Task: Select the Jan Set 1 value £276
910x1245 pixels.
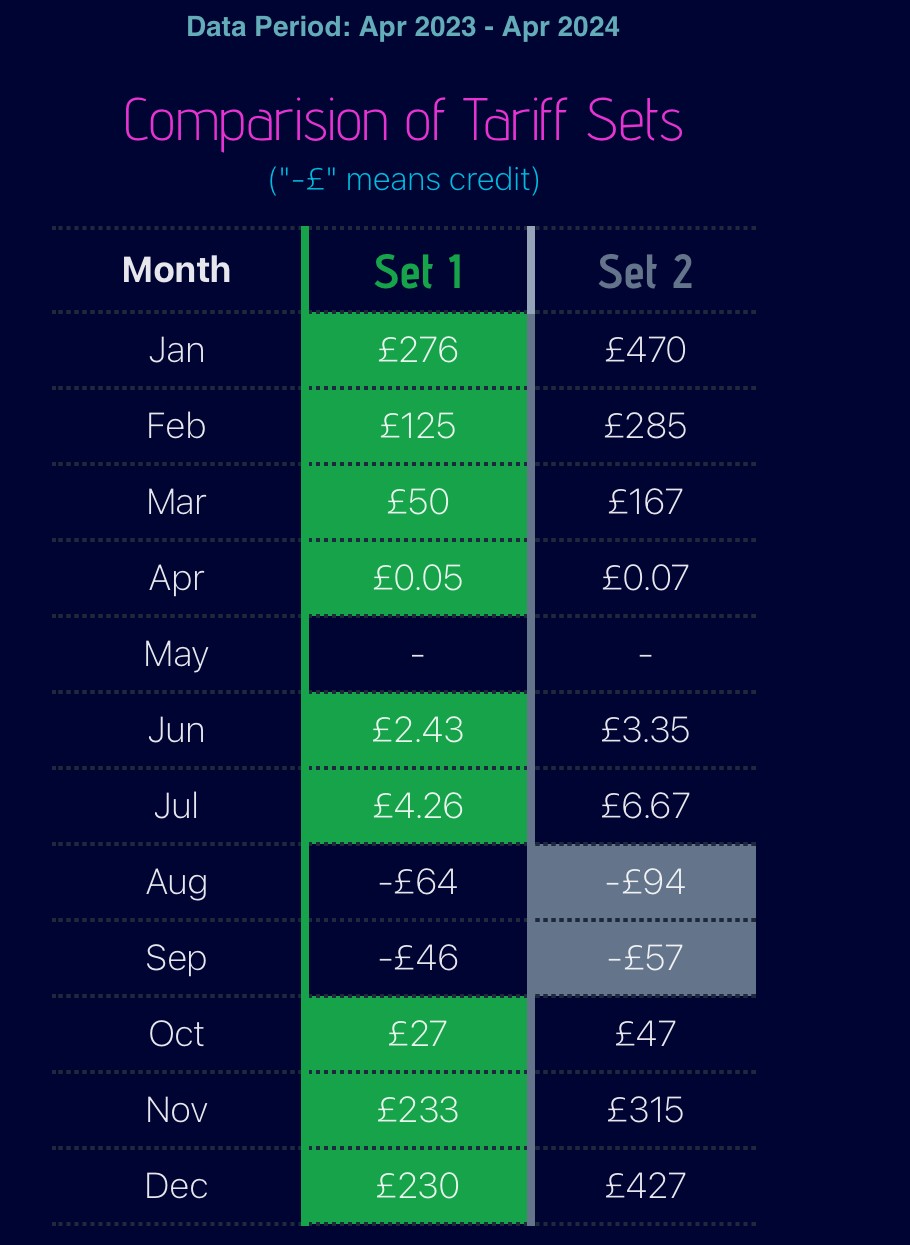Action: click(418, 350)
